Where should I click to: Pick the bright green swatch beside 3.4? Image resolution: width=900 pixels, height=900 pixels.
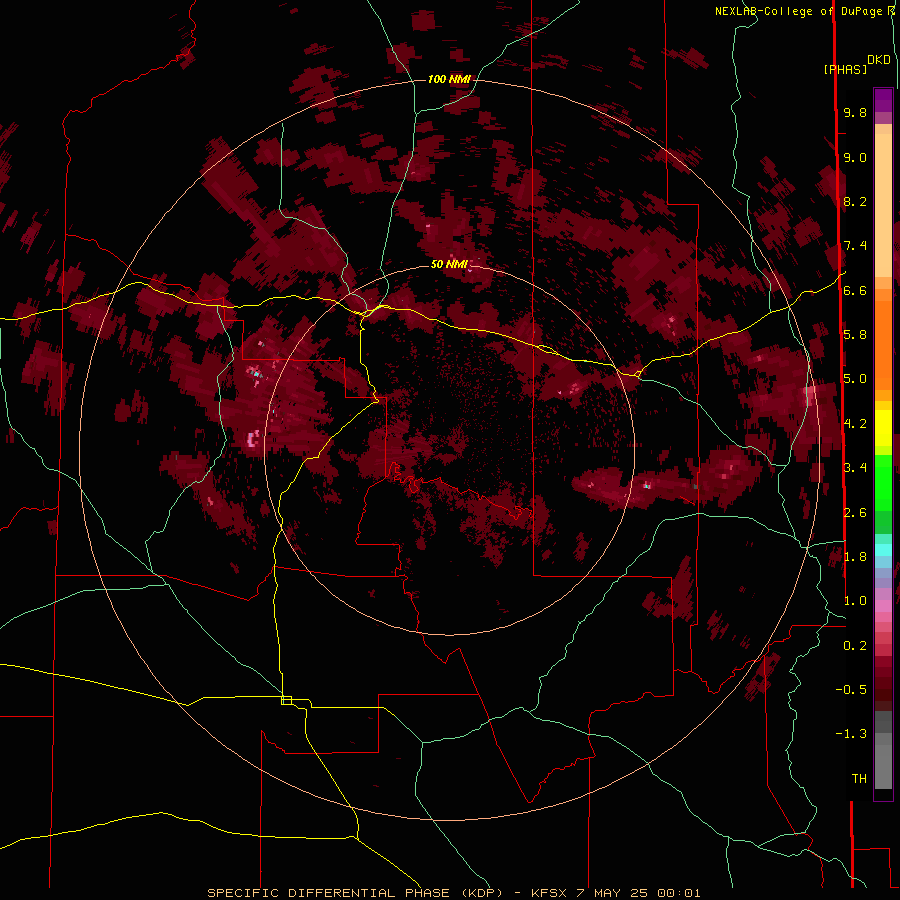(883, 482)
